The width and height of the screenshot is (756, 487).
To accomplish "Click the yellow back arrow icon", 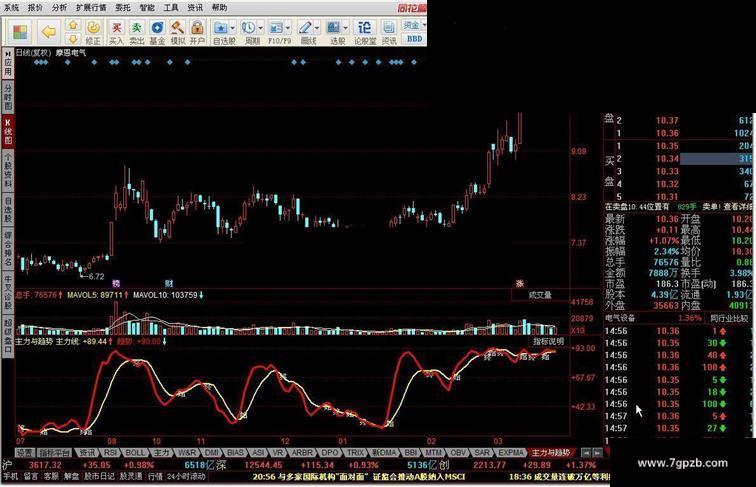I will pyautogui.click(x=49, y=32).
